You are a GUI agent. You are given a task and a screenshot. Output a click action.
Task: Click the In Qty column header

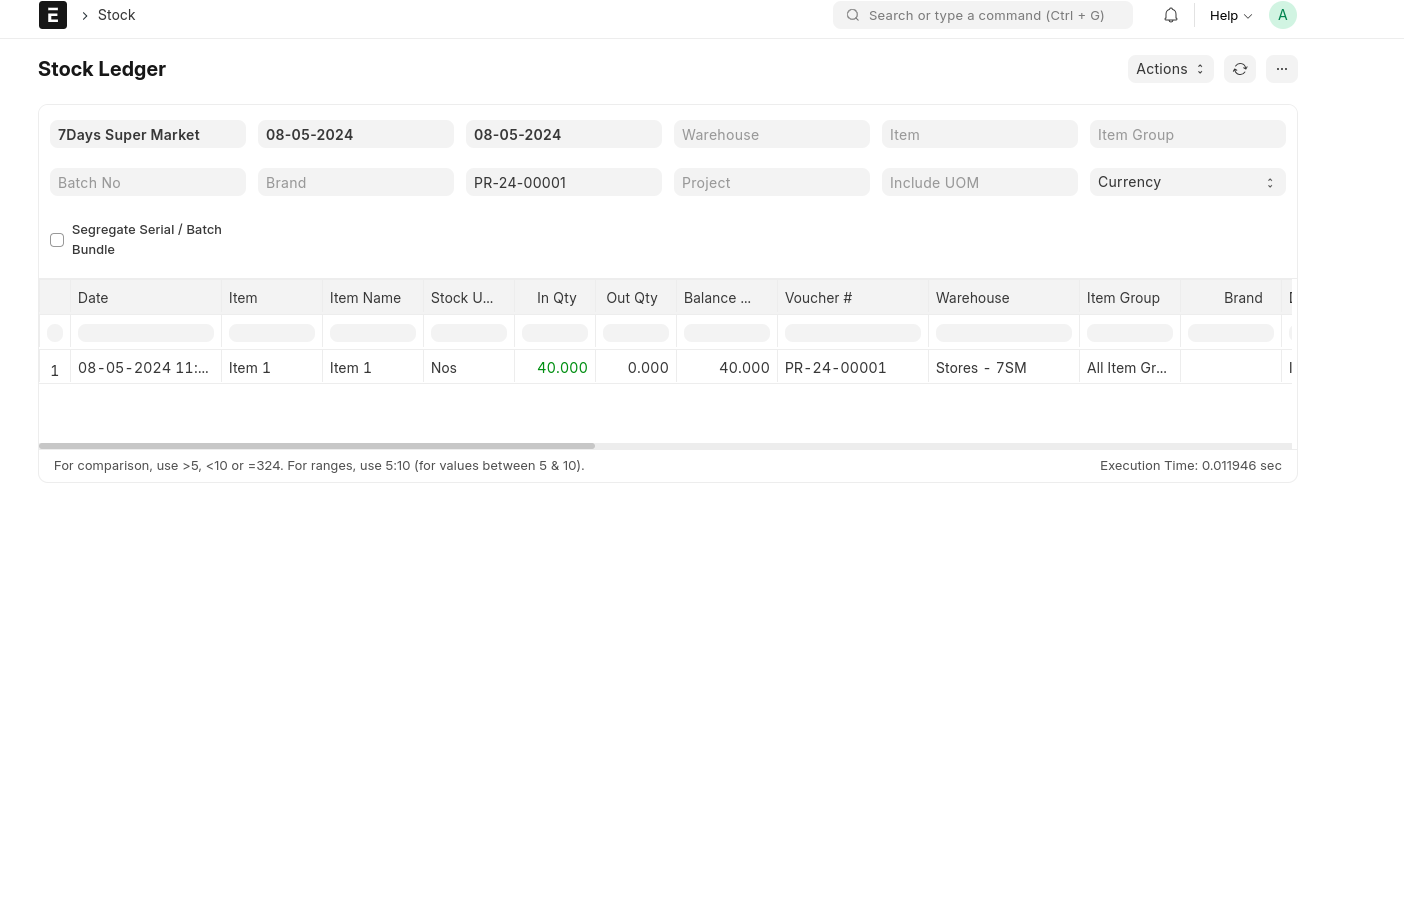point(556,298)
